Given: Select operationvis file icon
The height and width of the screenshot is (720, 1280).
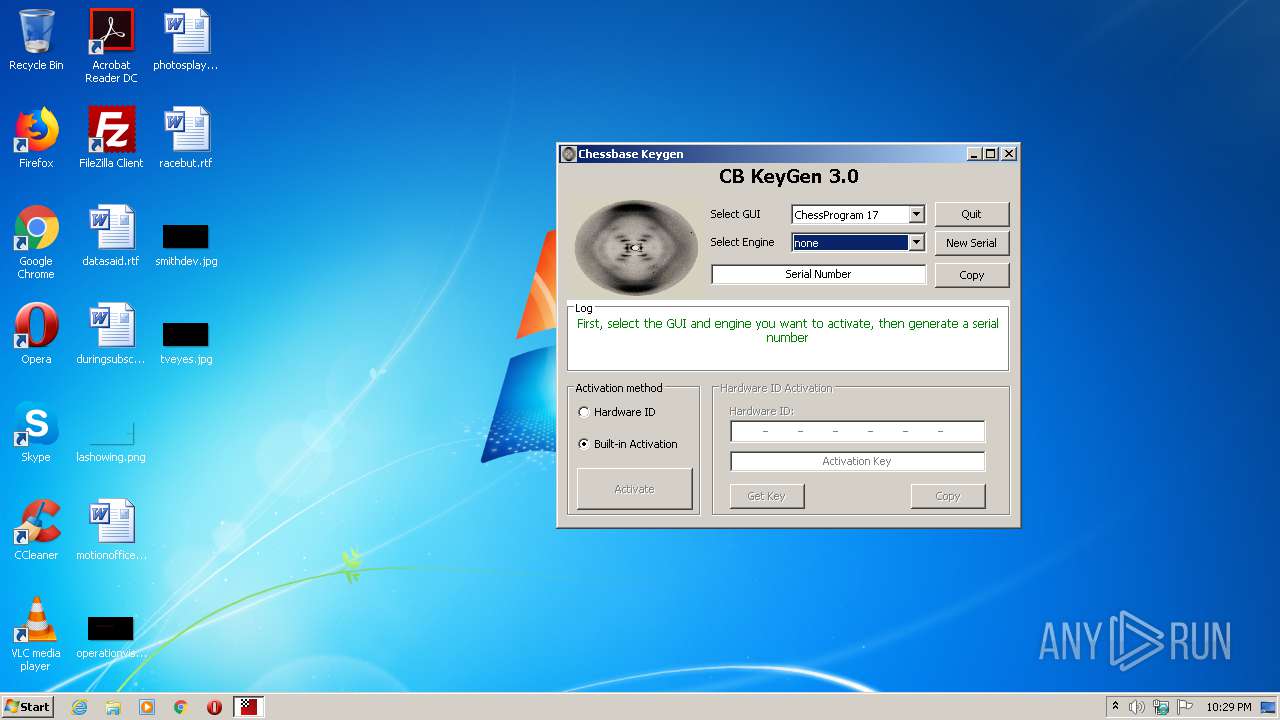Looking at the screenshot, I should click(x=111, y=637).
